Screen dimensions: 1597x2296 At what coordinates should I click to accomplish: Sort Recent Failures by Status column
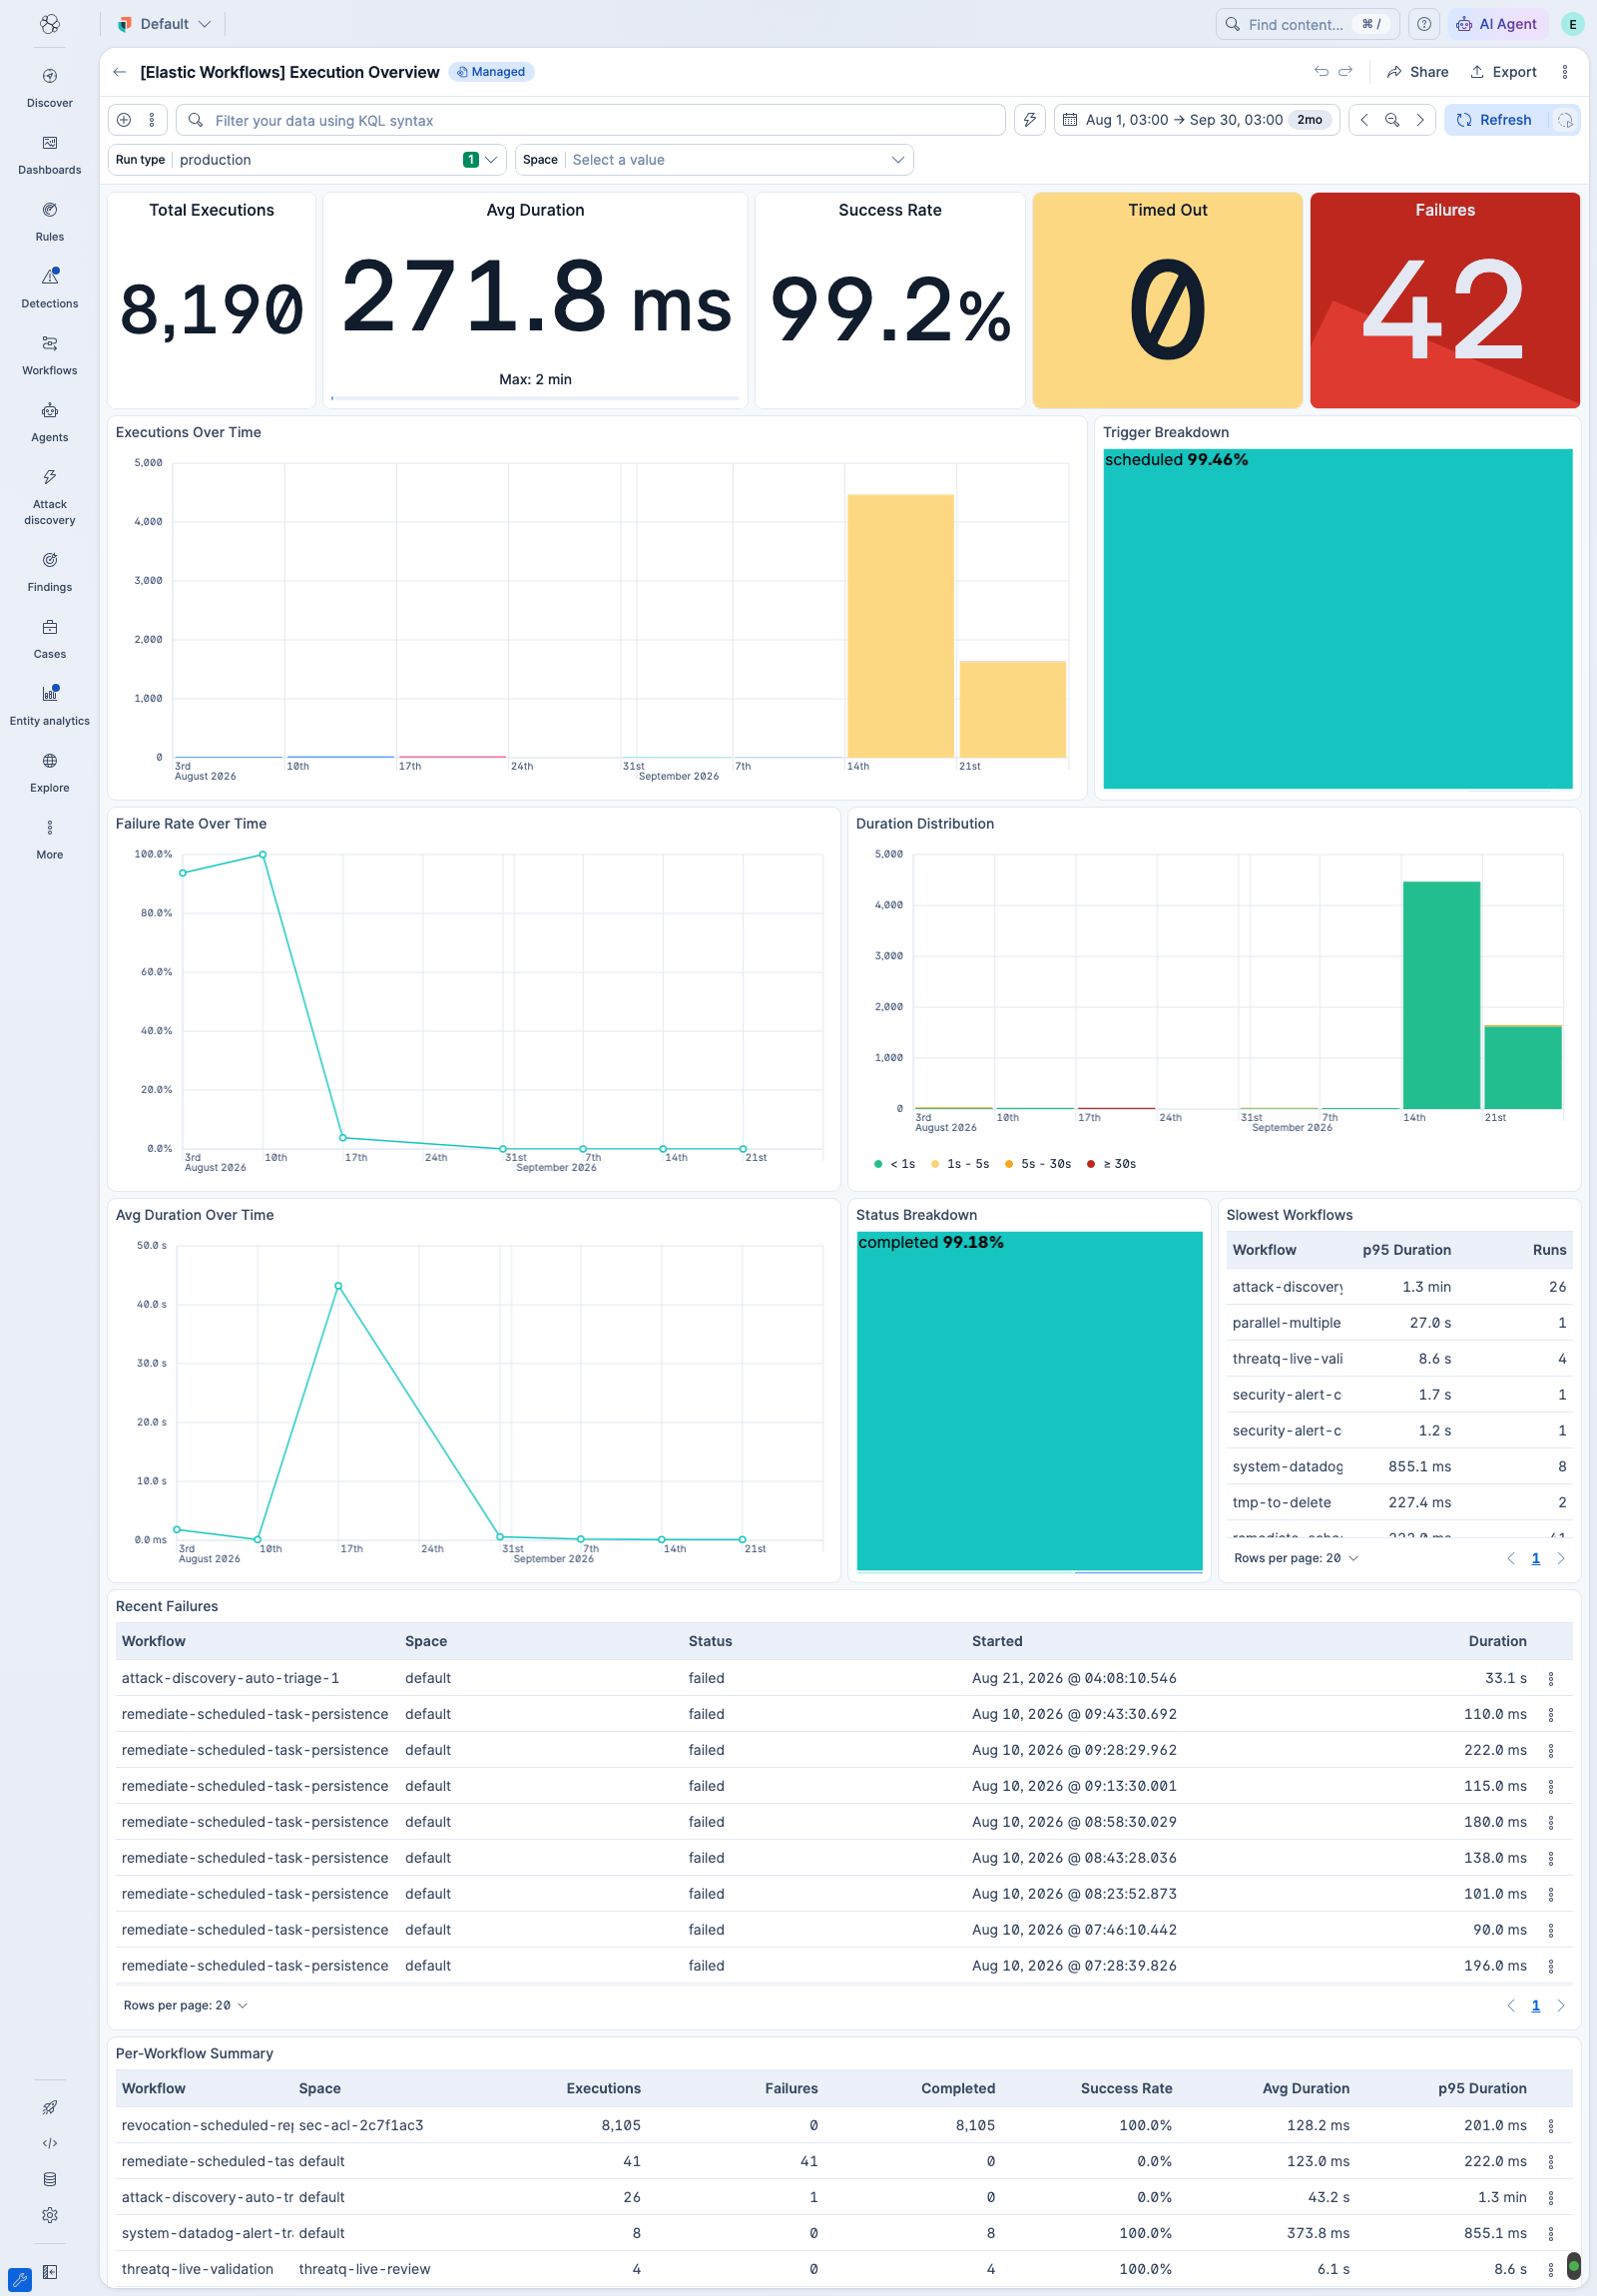point(710,1641)
